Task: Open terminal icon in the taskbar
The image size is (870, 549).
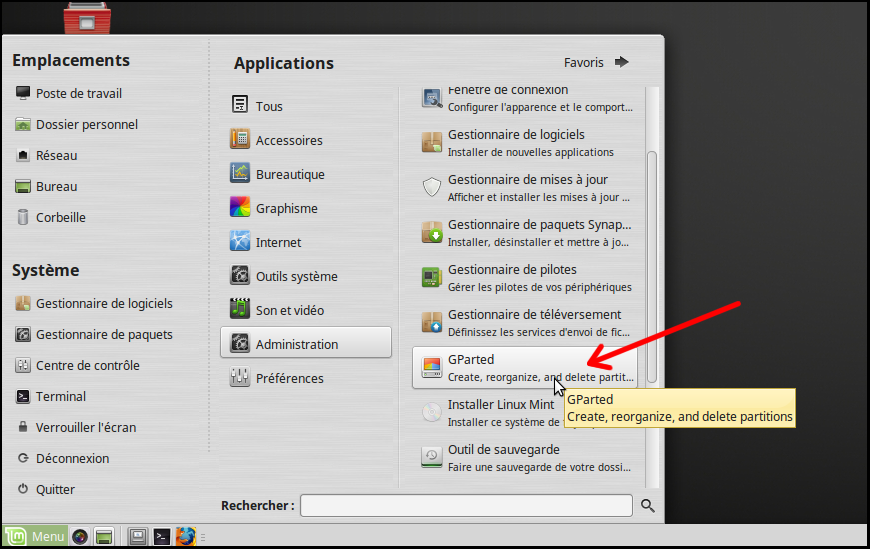Action: pos(161,537)
